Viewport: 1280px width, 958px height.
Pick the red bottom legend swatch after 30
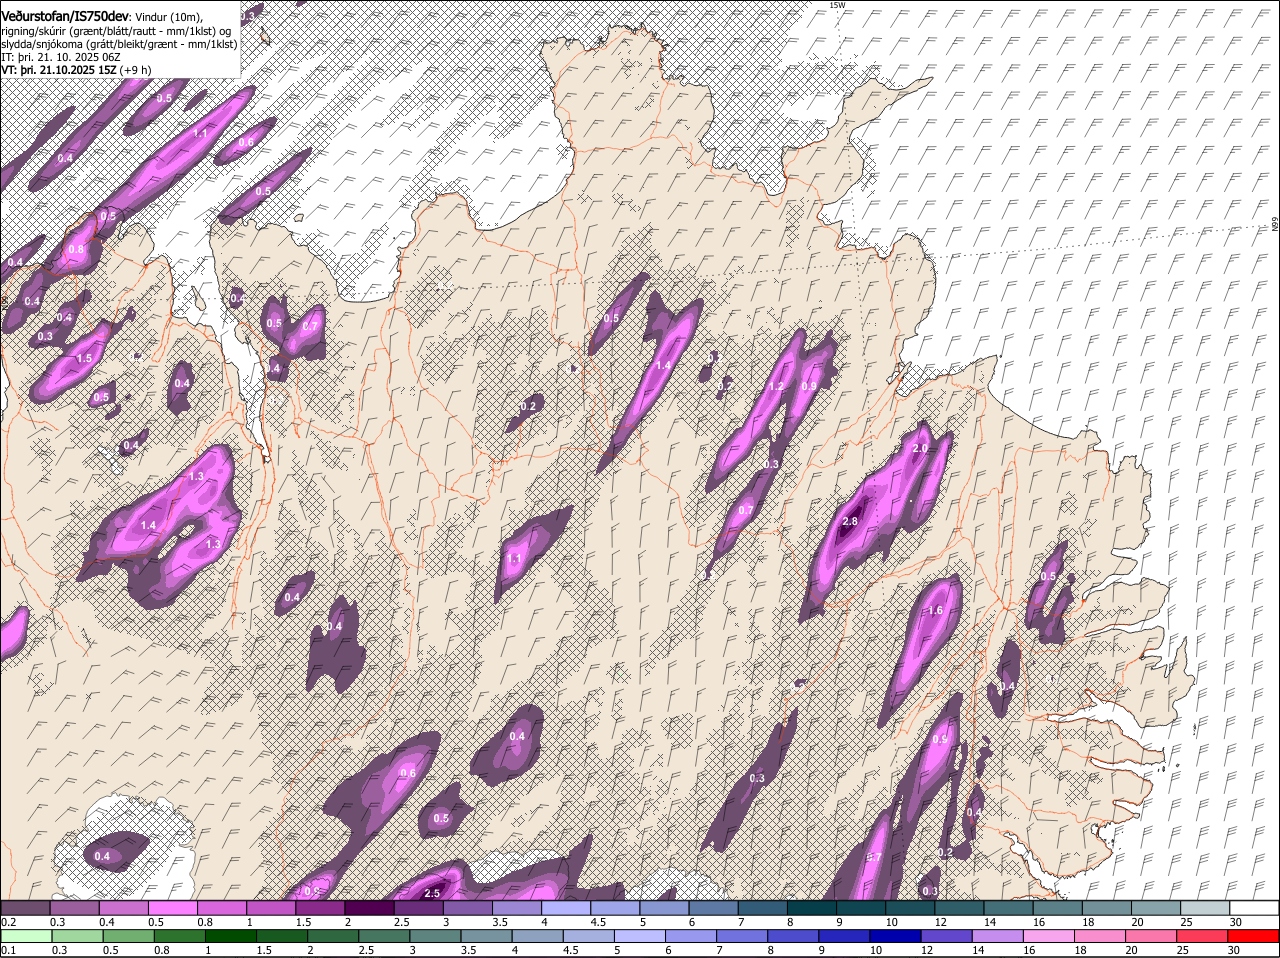(1254, 936)
